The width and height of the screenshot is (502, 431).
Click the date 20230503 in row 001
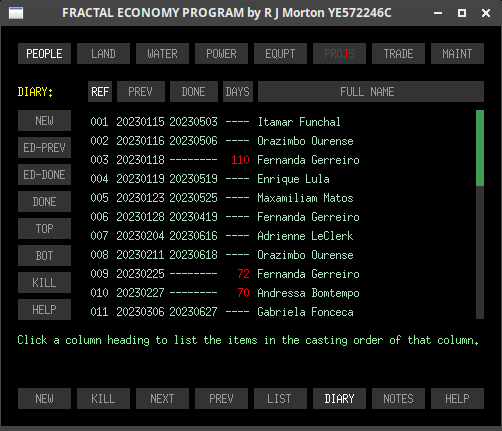click(x=194, y=122)
